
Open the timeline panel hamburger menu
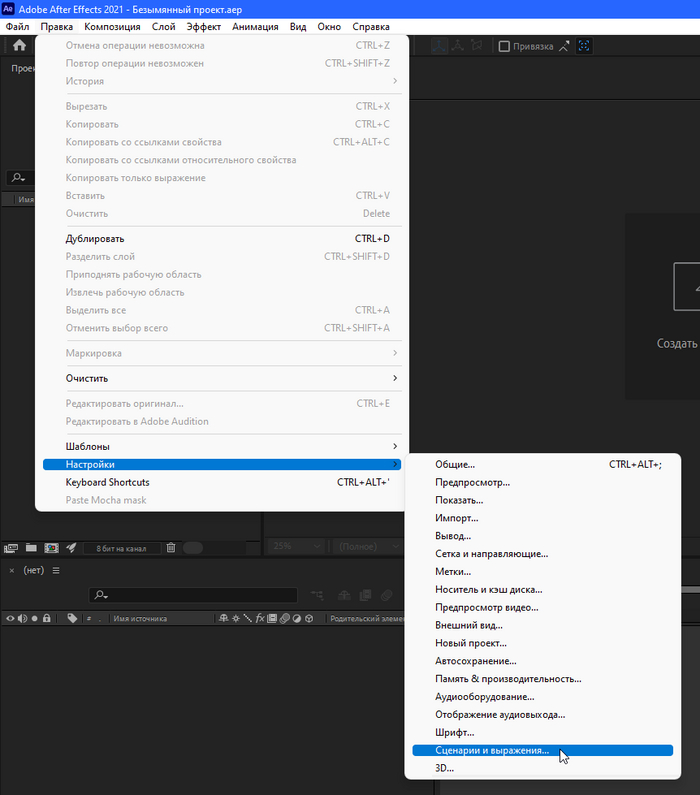[56, 570]
